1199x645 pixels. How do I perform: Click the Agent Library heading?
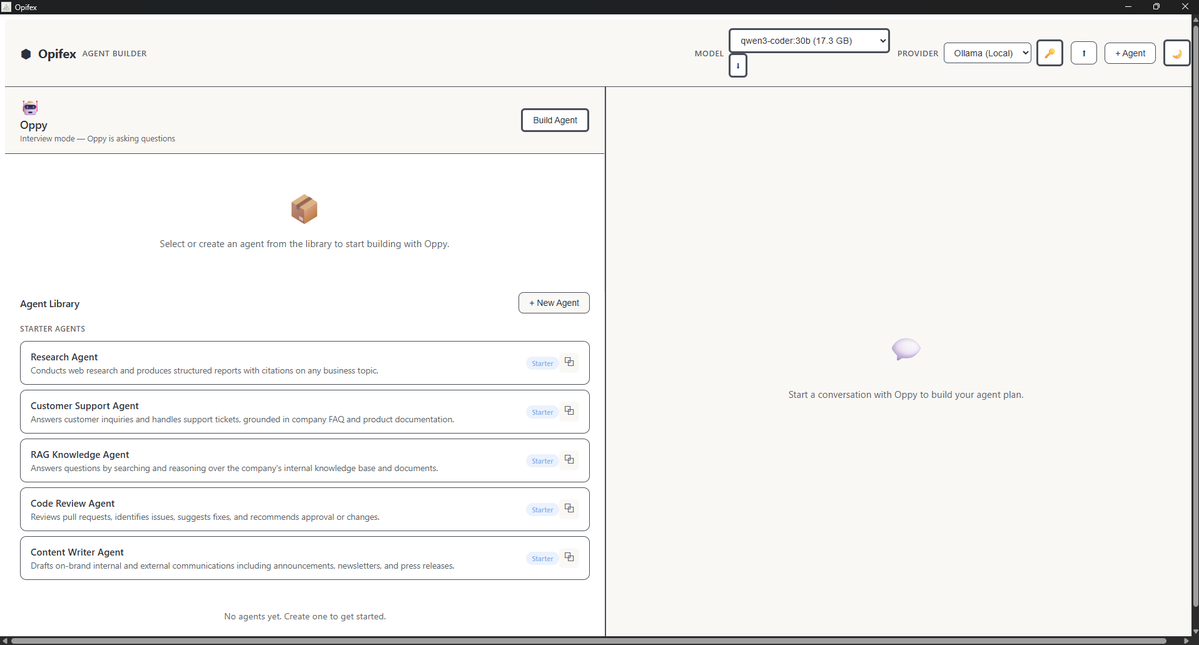tap(50, 303)
